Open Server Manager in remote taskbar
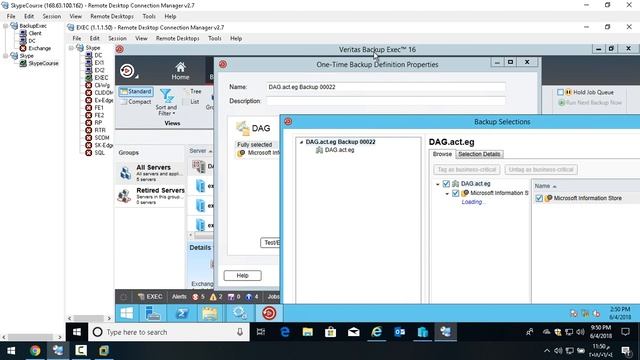Image resolution: width=640 pixels, height=360 pixels. point(153,313)
